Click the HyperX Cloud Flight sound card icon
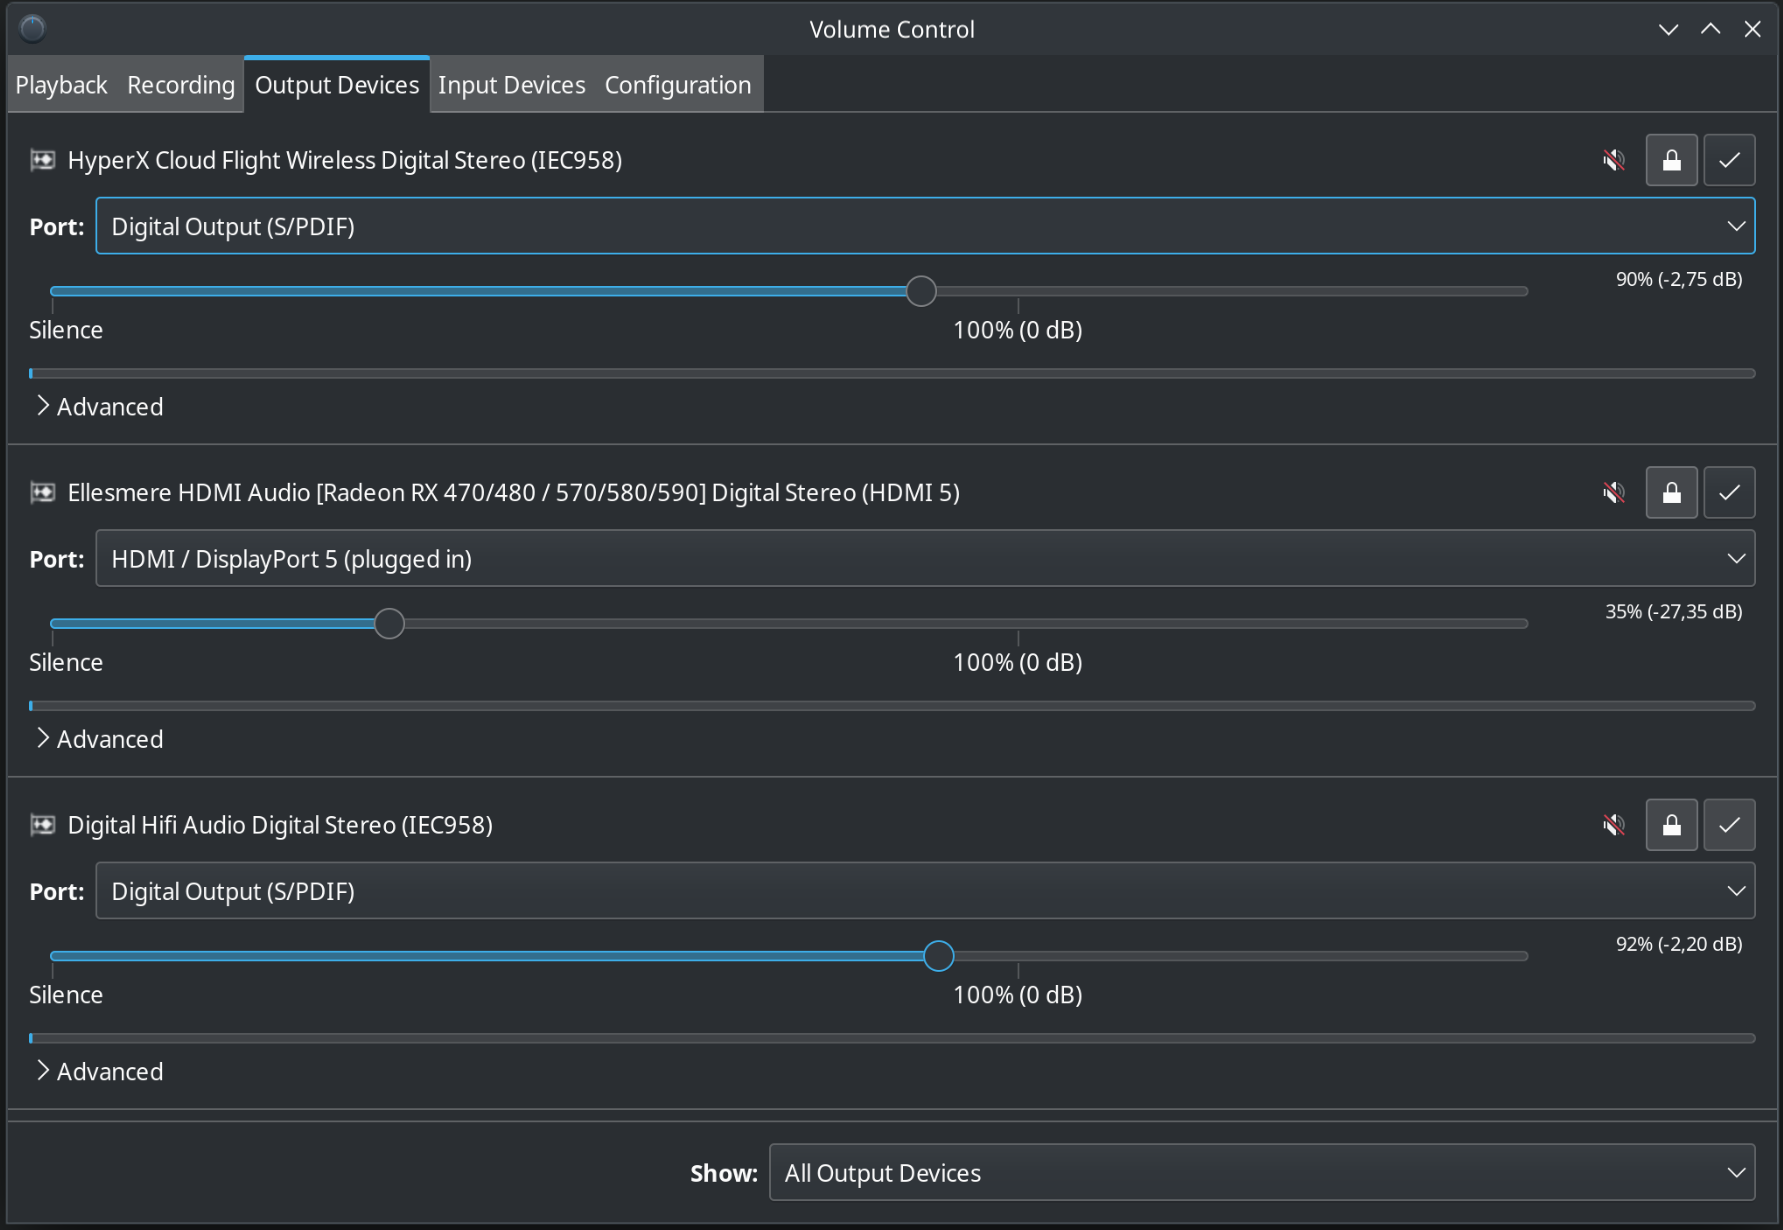 (43, 160)
